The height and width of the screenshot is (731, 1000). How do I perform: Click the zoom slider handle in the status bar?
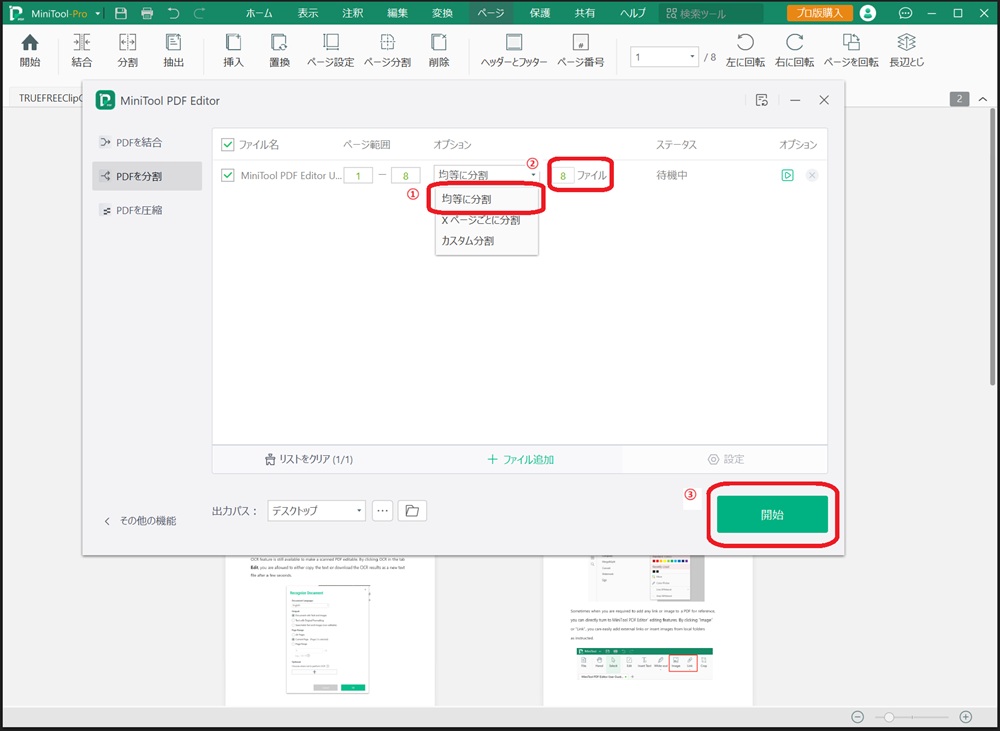click(888, 717)
